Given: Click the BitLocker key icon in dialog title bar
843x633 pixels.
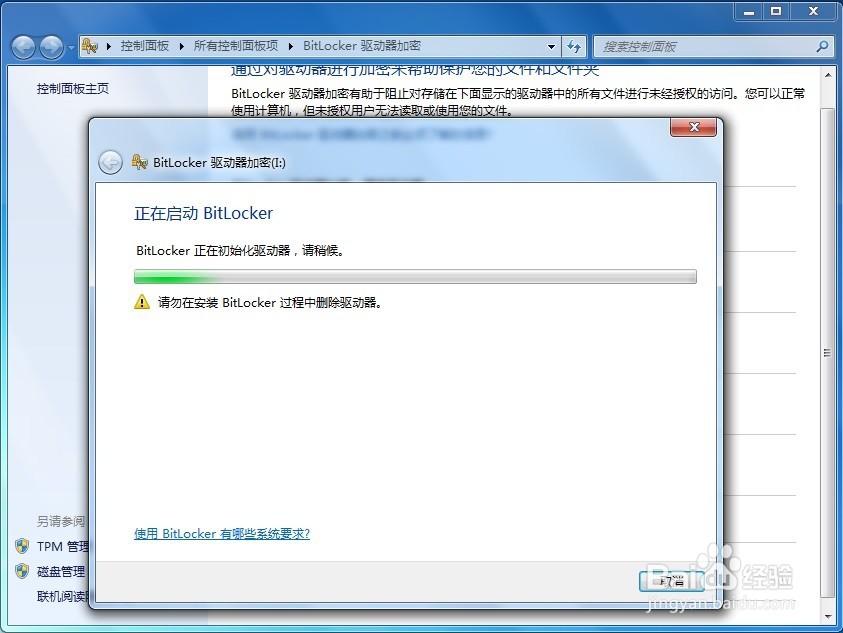Looking at the screenshot, I should pyautogui.click(x=140, y=162).
